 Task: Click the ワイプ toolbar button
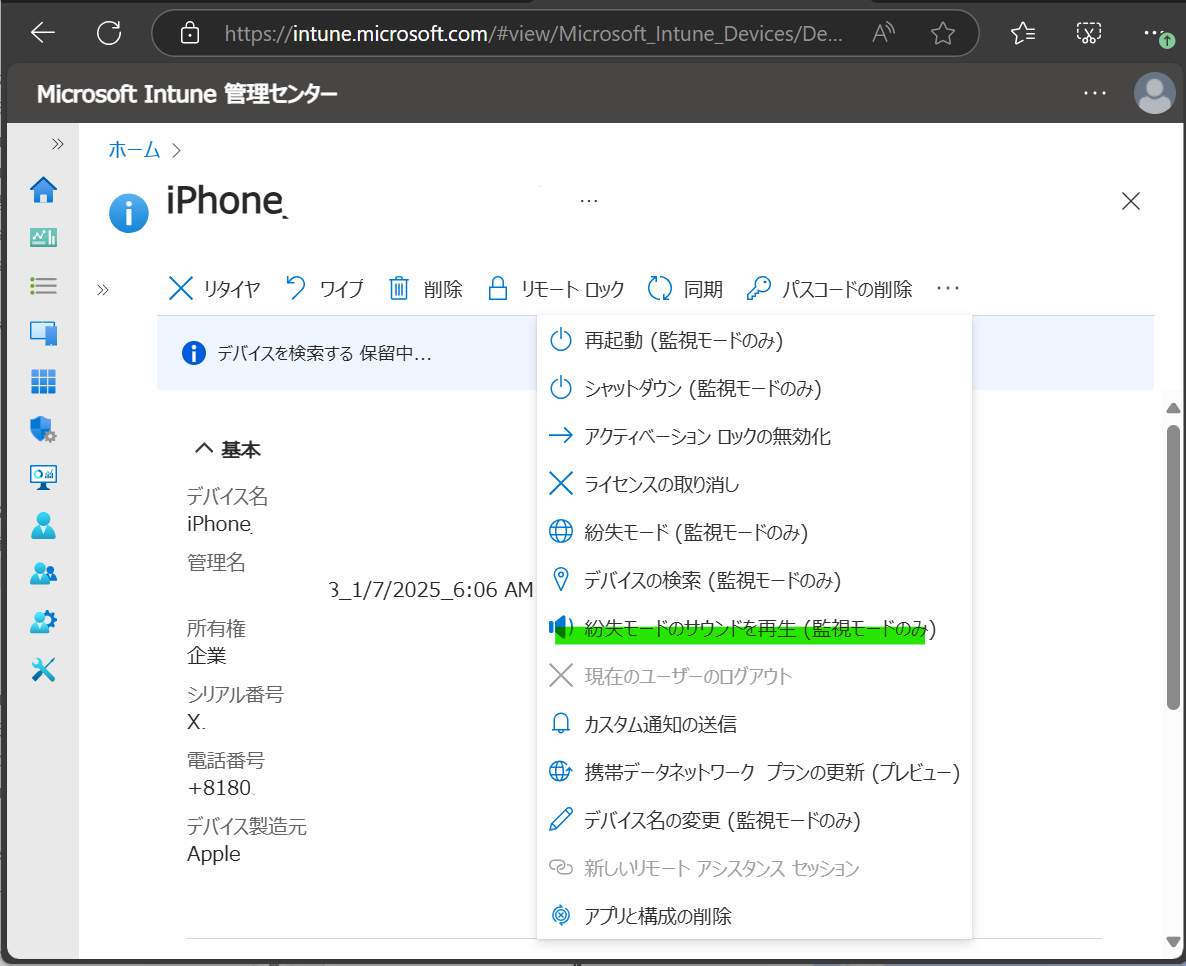324,289
